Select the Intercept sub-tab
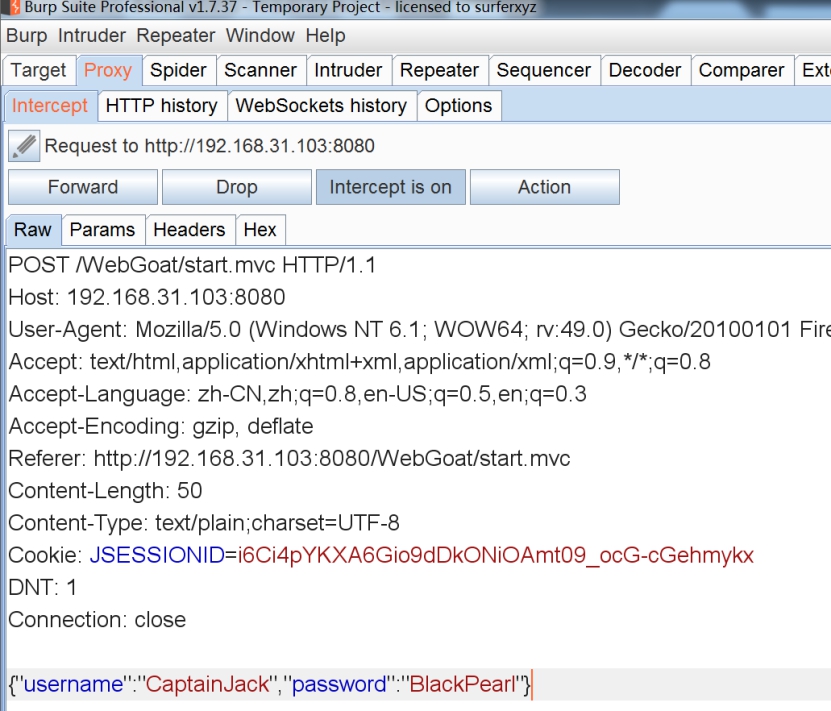Viewport: 831px width, 711px height. click(50, 105)
